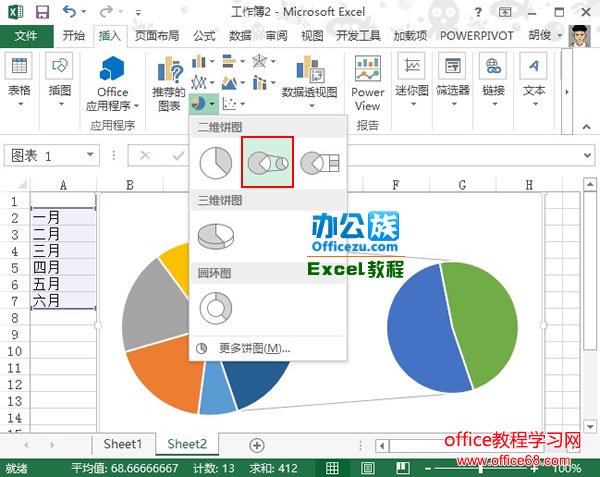Select cell containing 一月

[63, 217]
